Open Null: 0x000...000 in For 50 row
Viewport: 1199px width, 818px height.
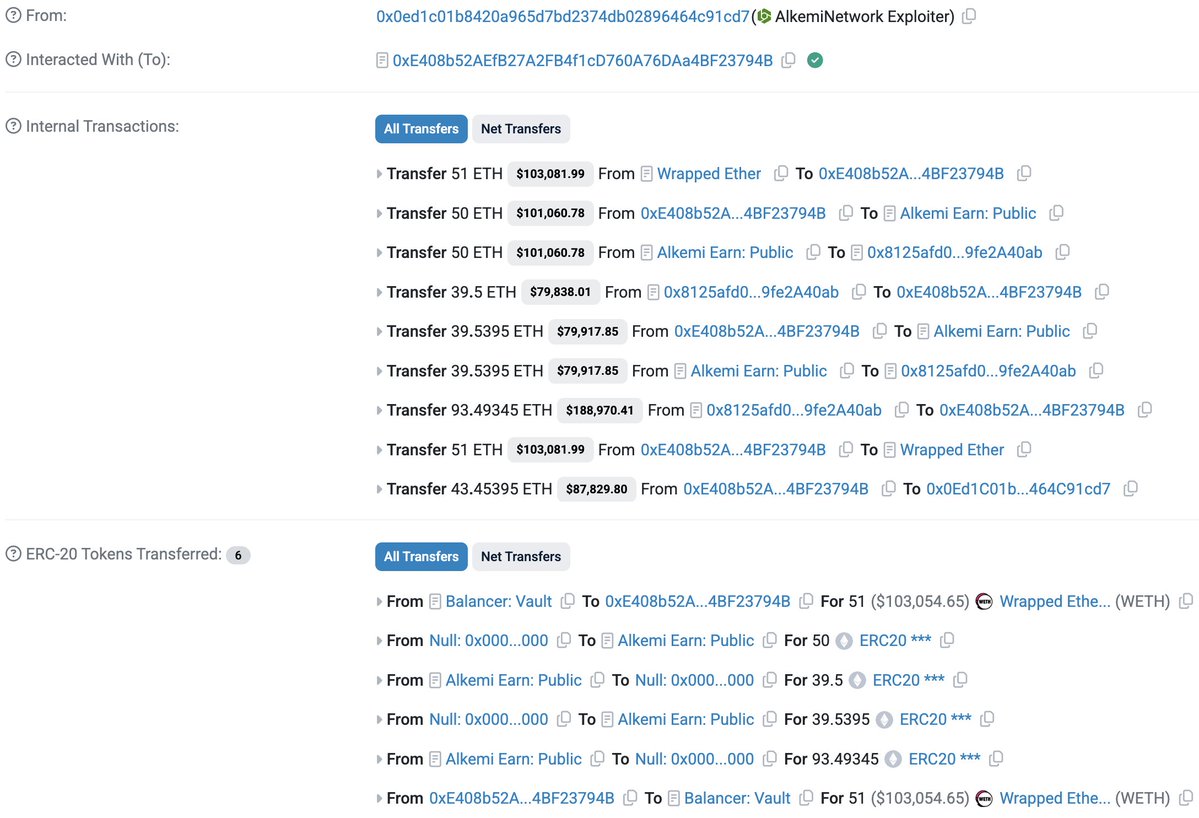tap(489, 641)
